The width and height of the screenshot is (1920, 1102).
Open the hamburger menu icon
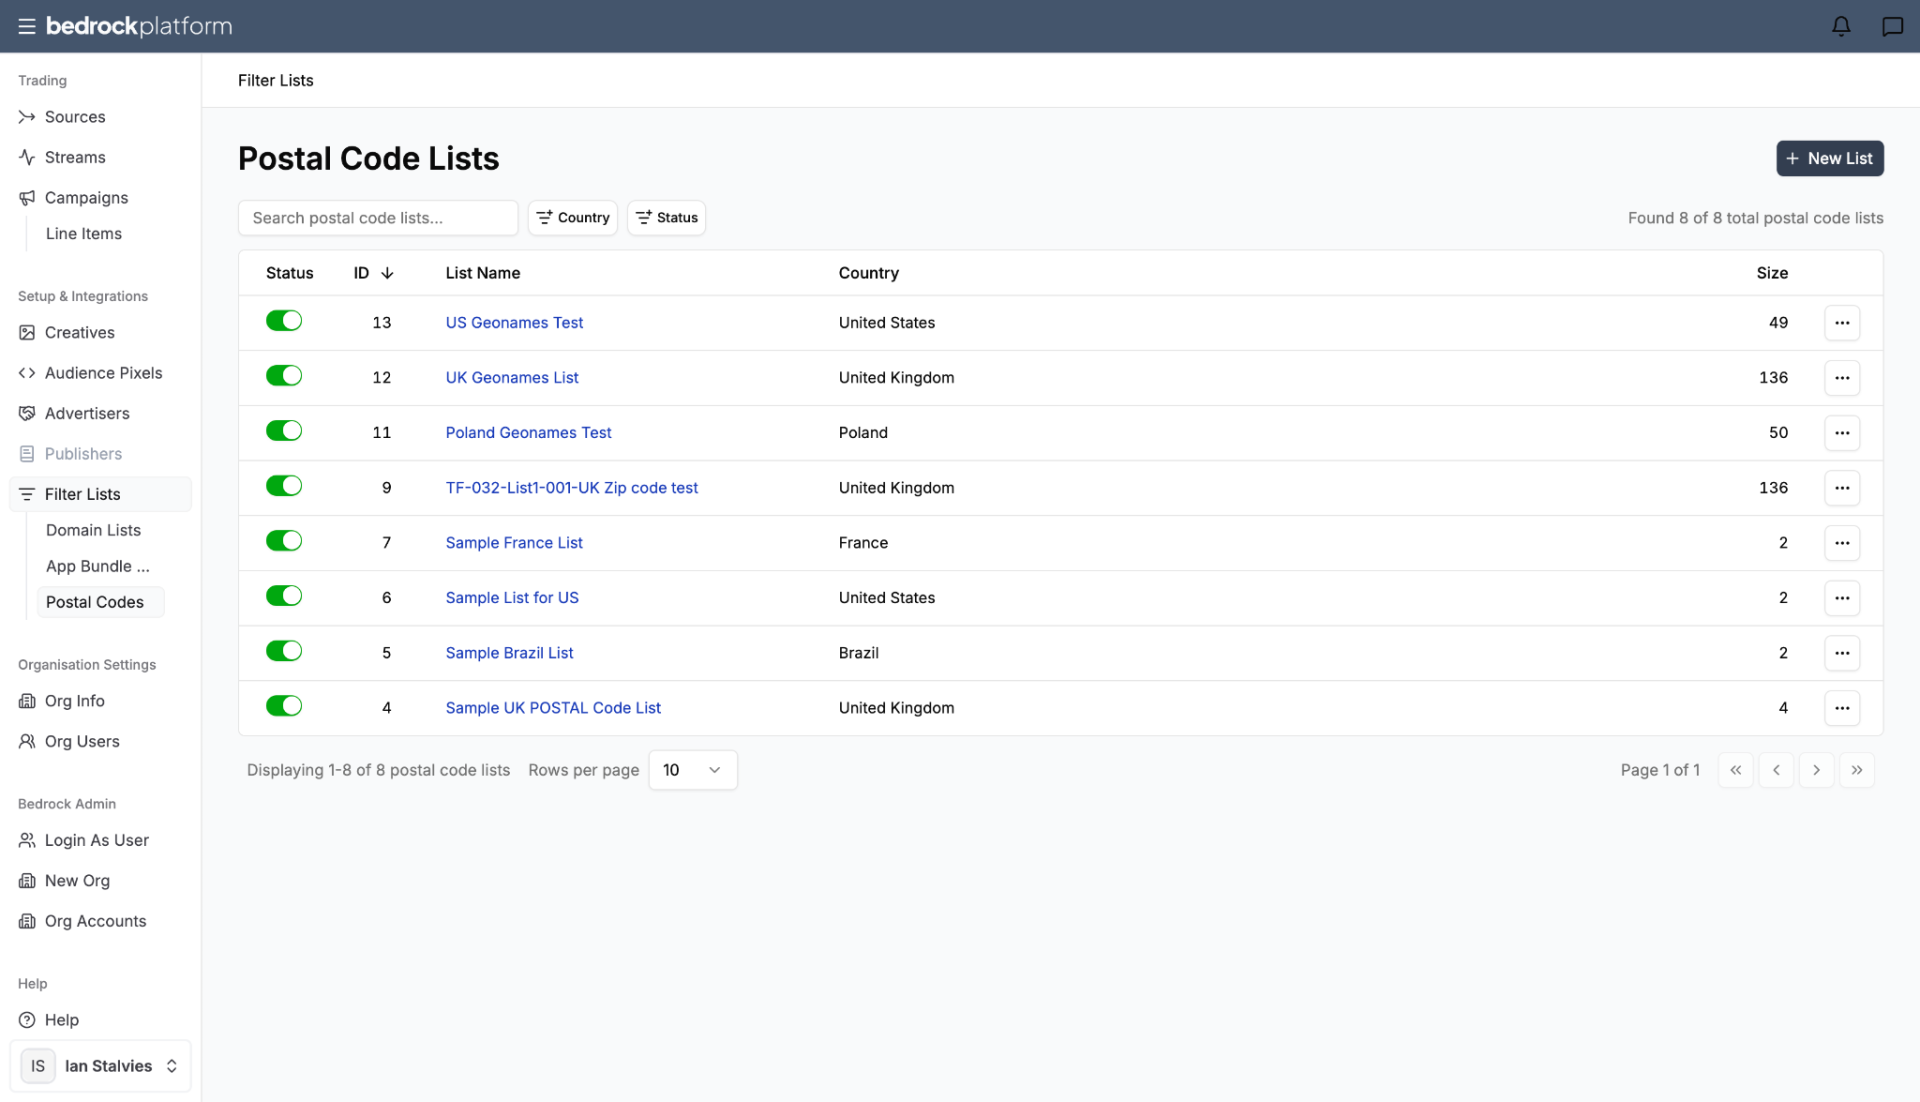(x=27, y=26)
